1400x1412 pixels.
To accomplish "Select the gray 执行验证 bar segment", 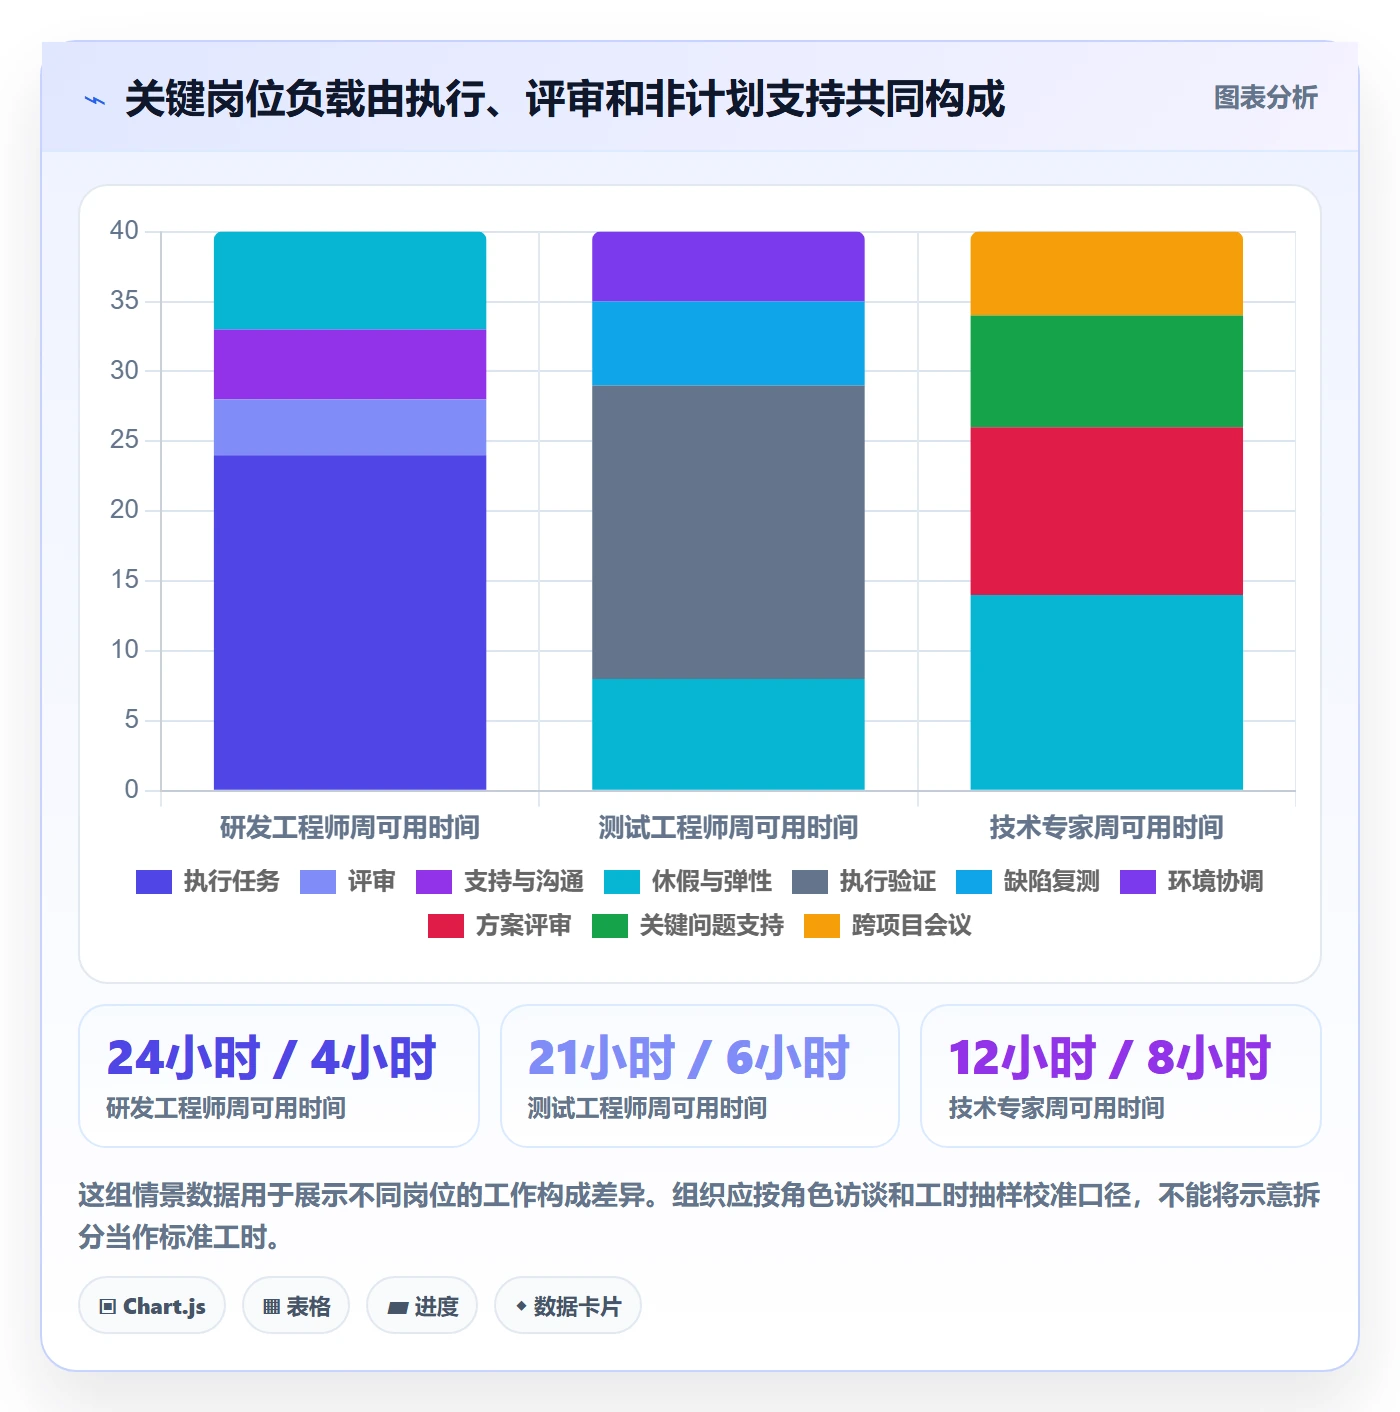I will tap(728, 532).
